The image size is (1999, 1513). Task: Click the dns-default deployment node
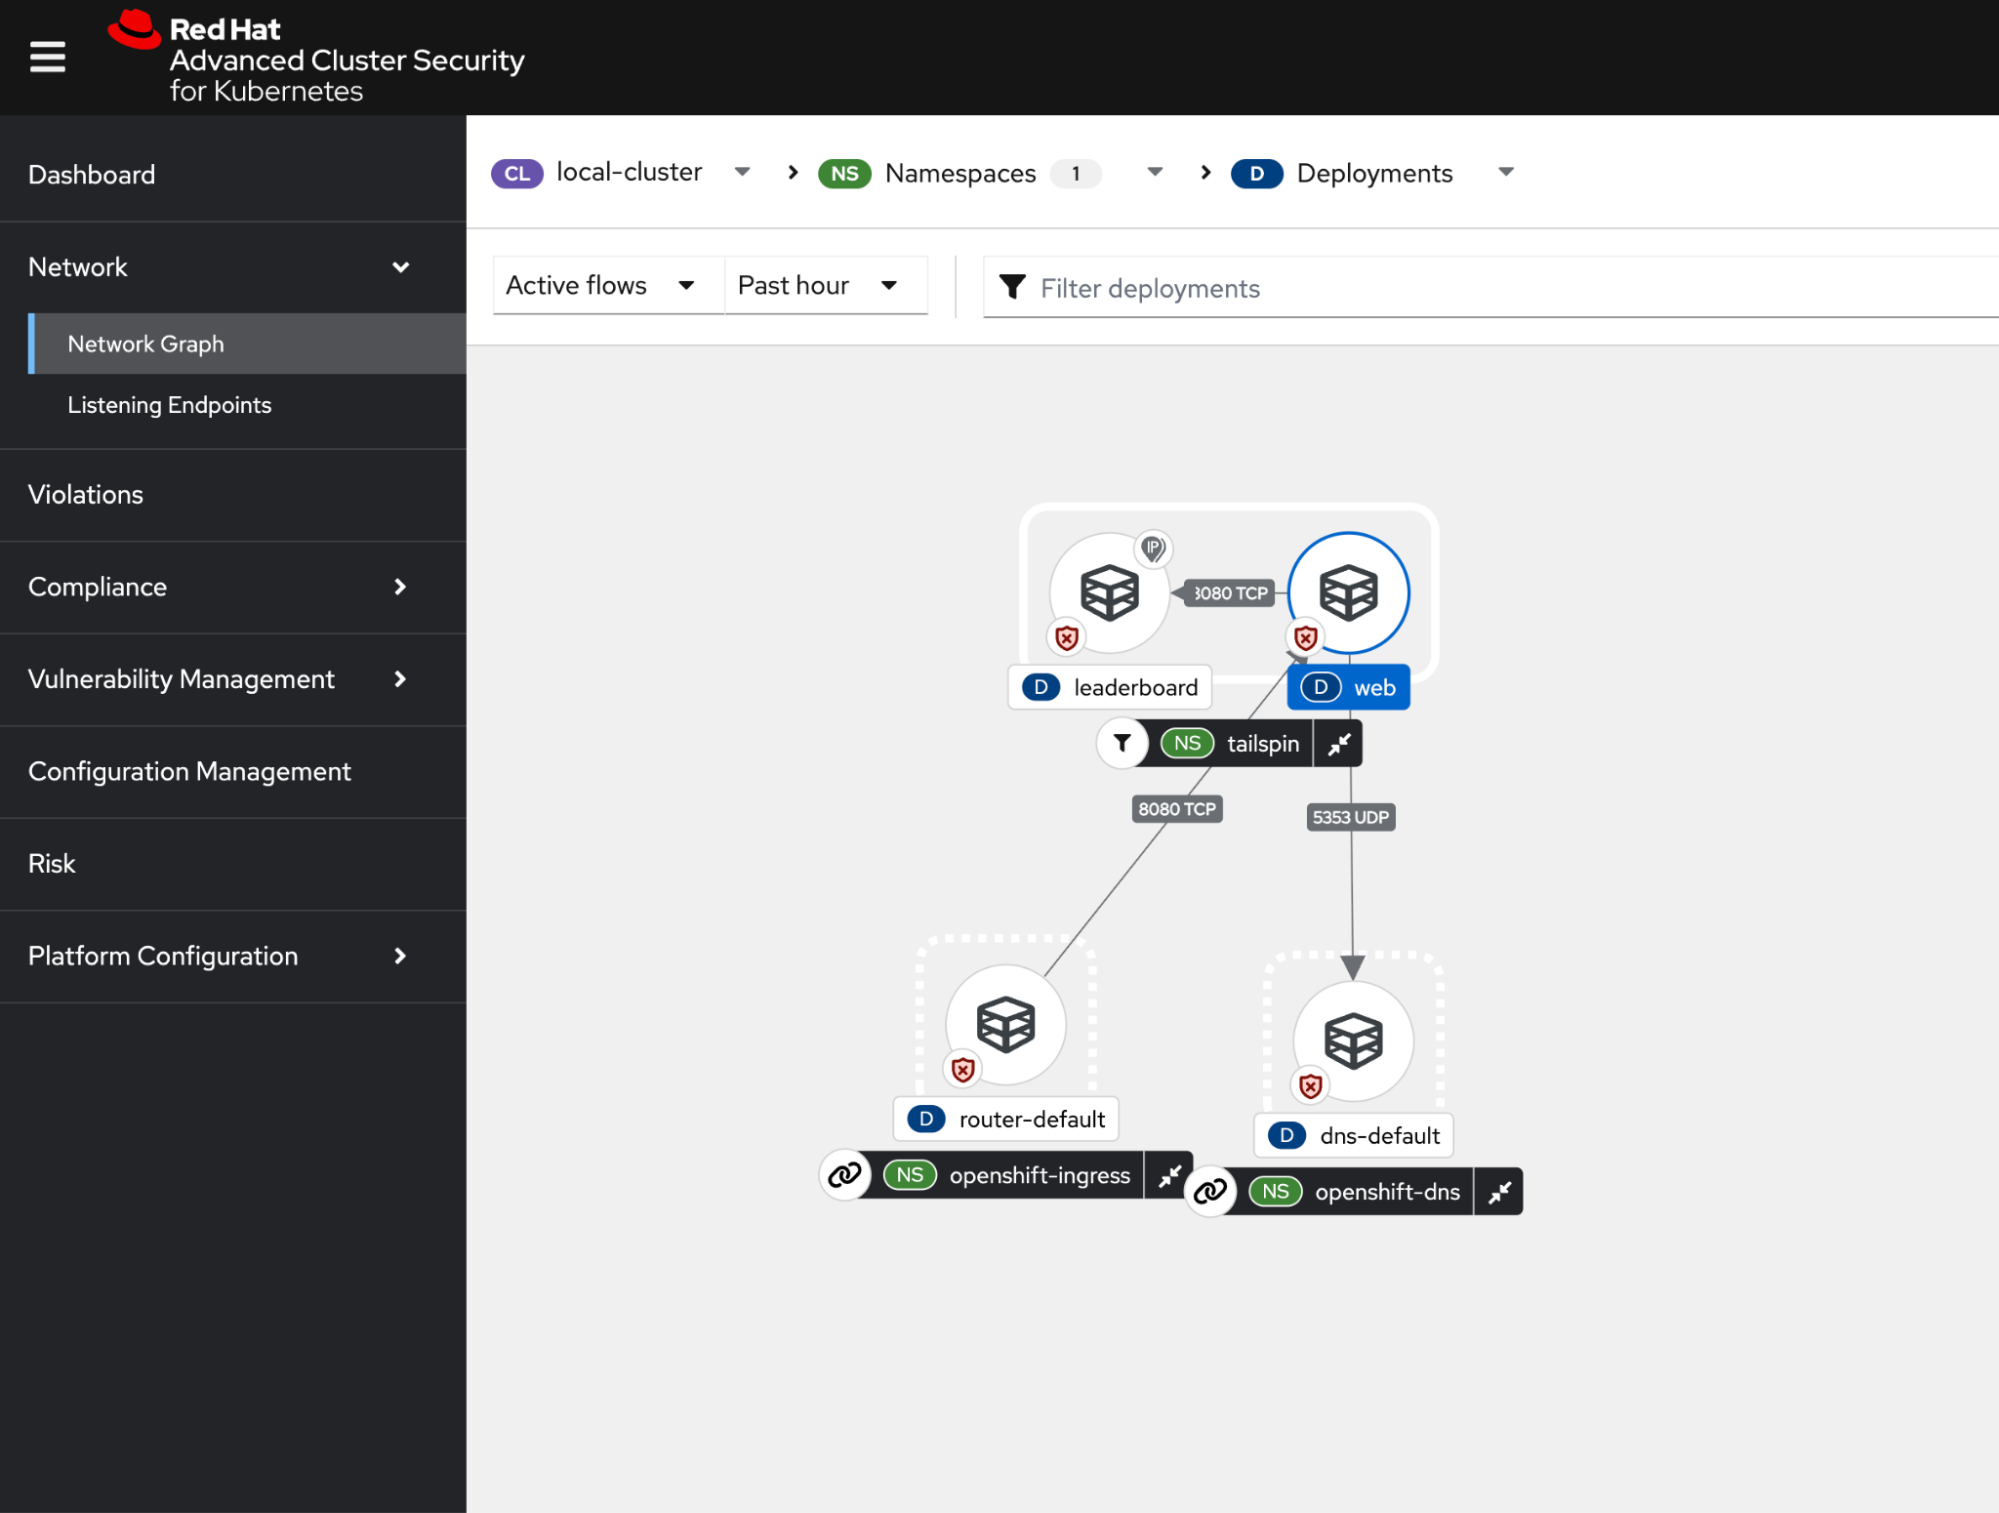point(1352,1041)
